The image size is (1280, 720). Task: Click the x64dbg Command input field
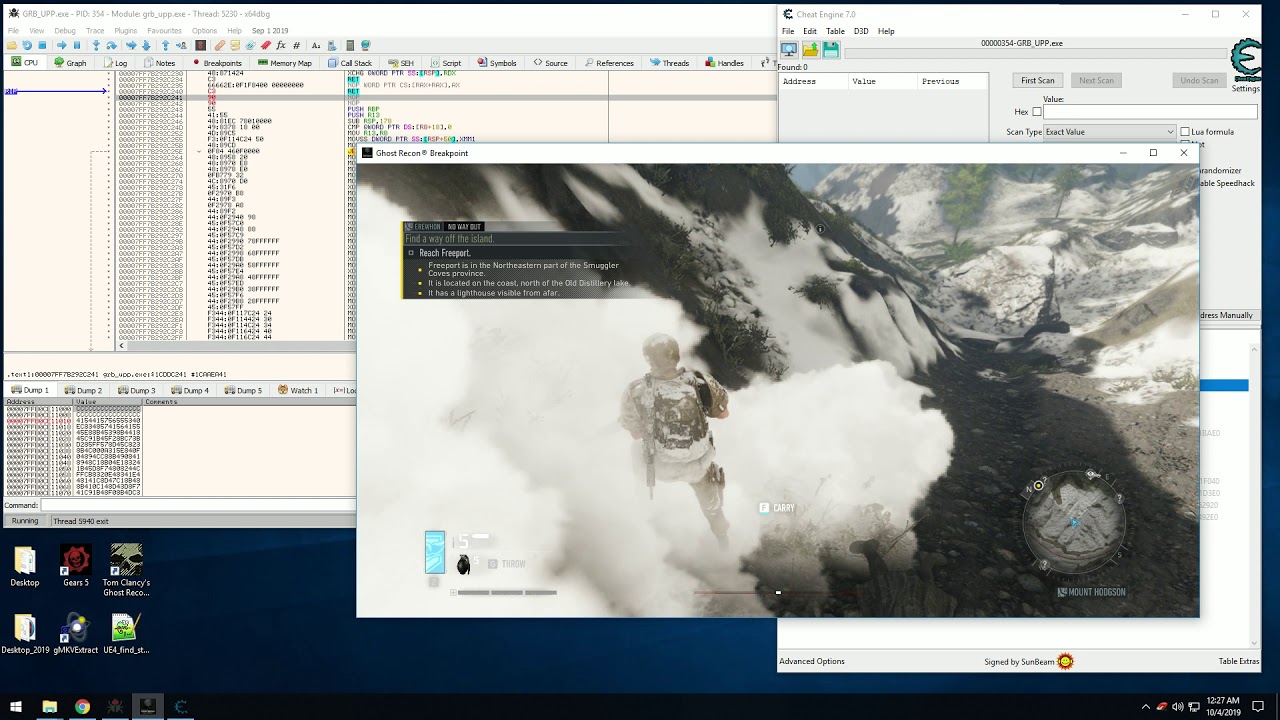coord(198,505)
